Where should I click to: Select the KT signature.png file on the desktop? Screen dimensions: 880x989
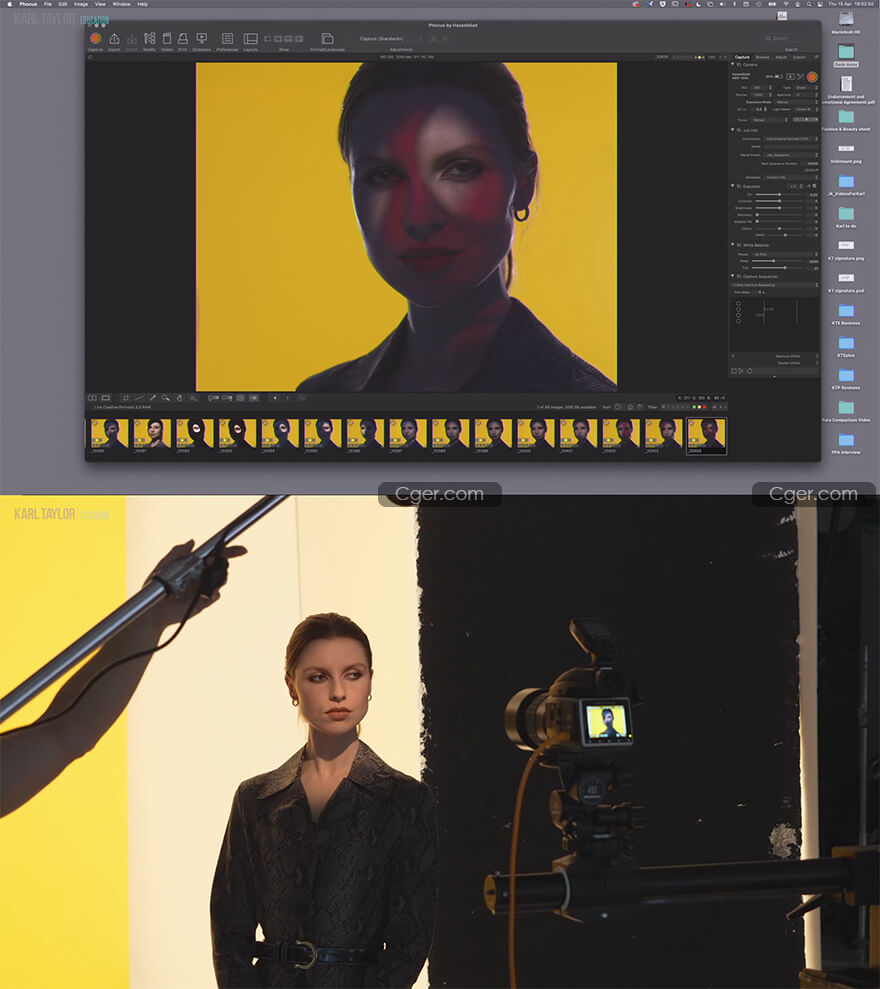tap(846, 249)
